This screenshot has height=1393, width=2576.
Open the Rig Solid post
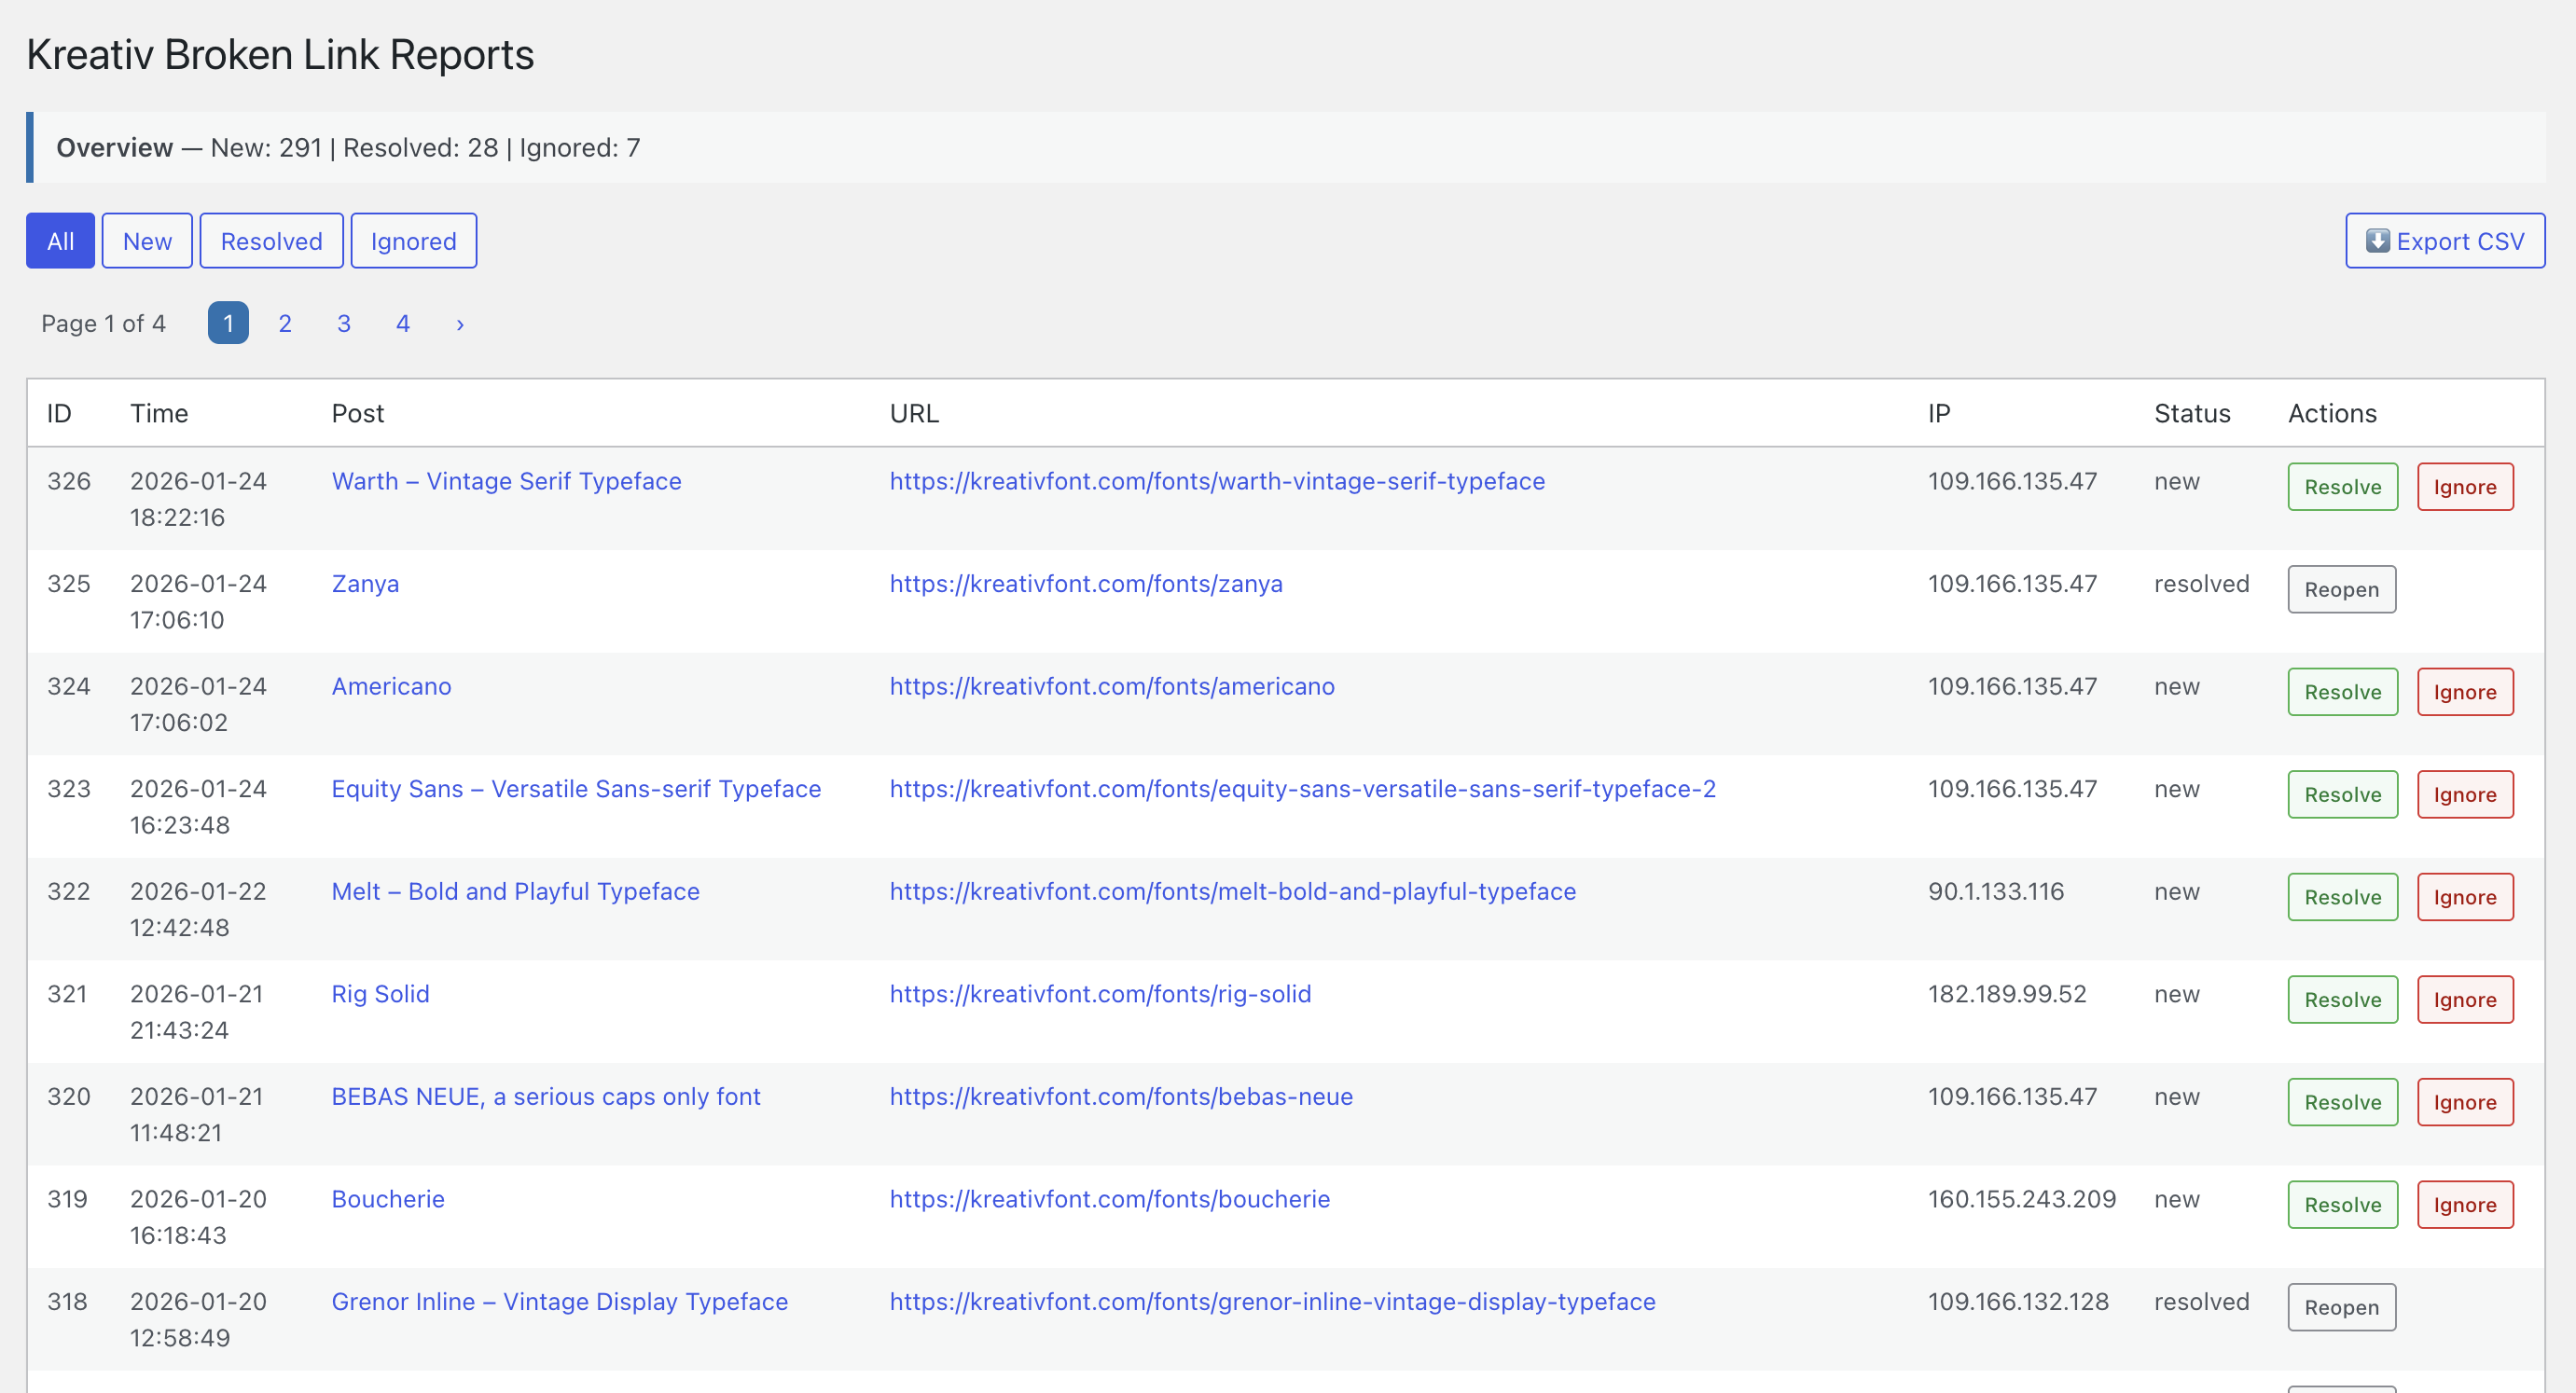point(380,993)
